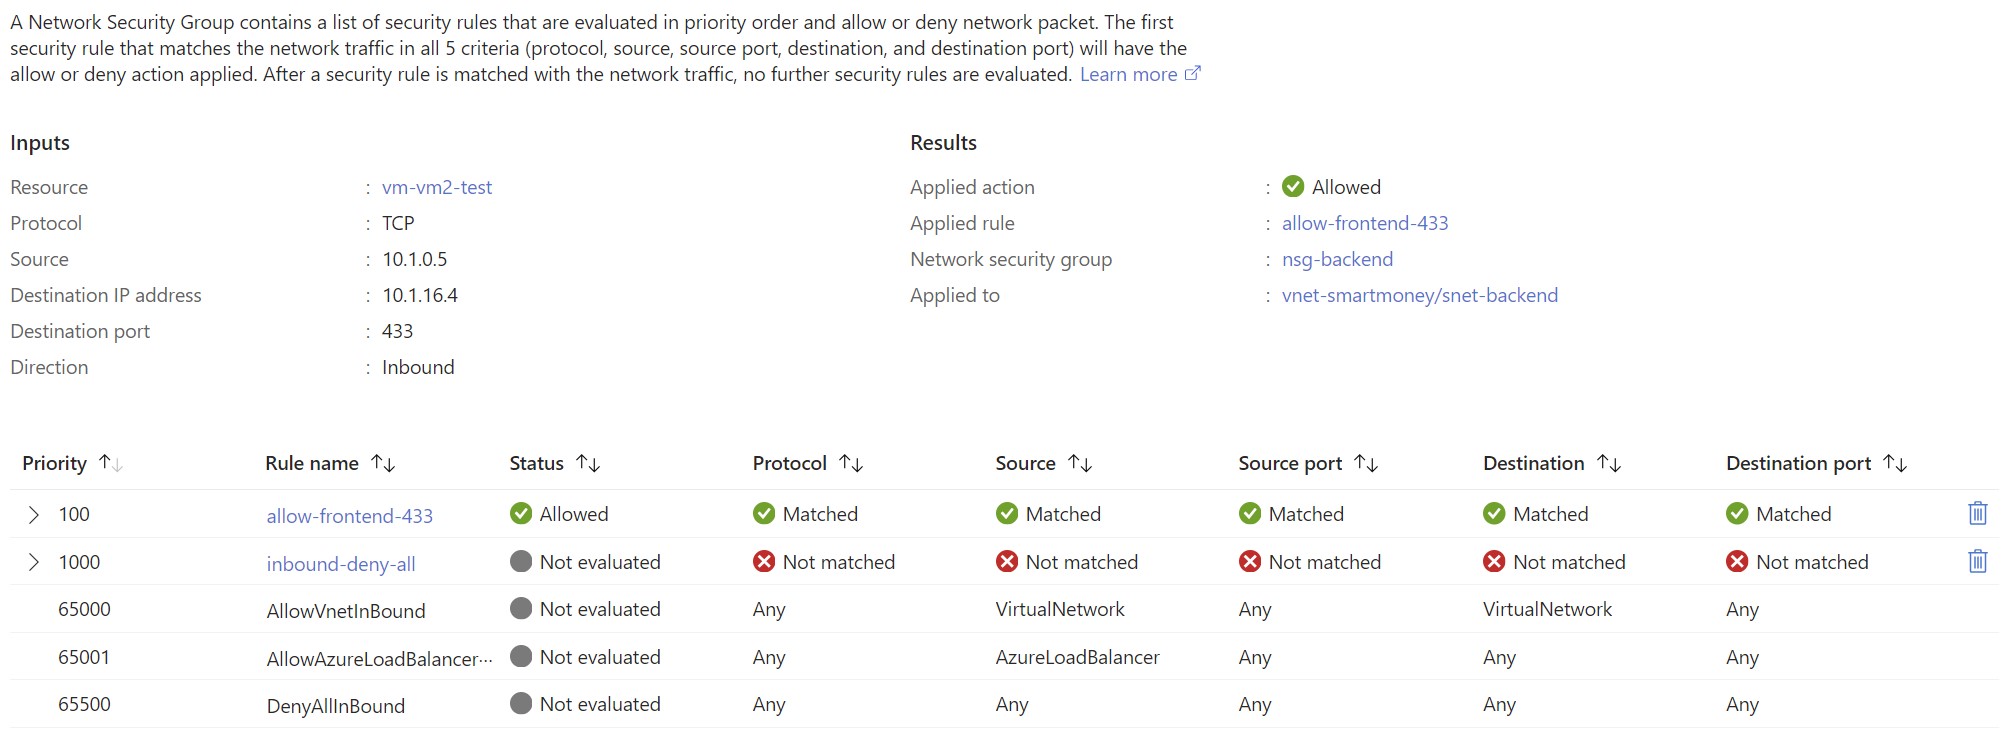Sort by Status arrows icon

coord(588,463)
